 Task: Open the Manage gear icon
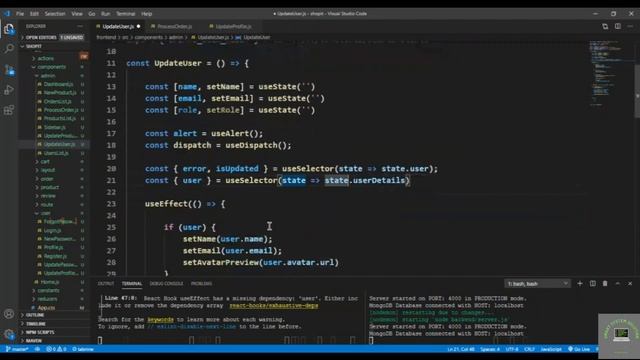tap(9, 334)
